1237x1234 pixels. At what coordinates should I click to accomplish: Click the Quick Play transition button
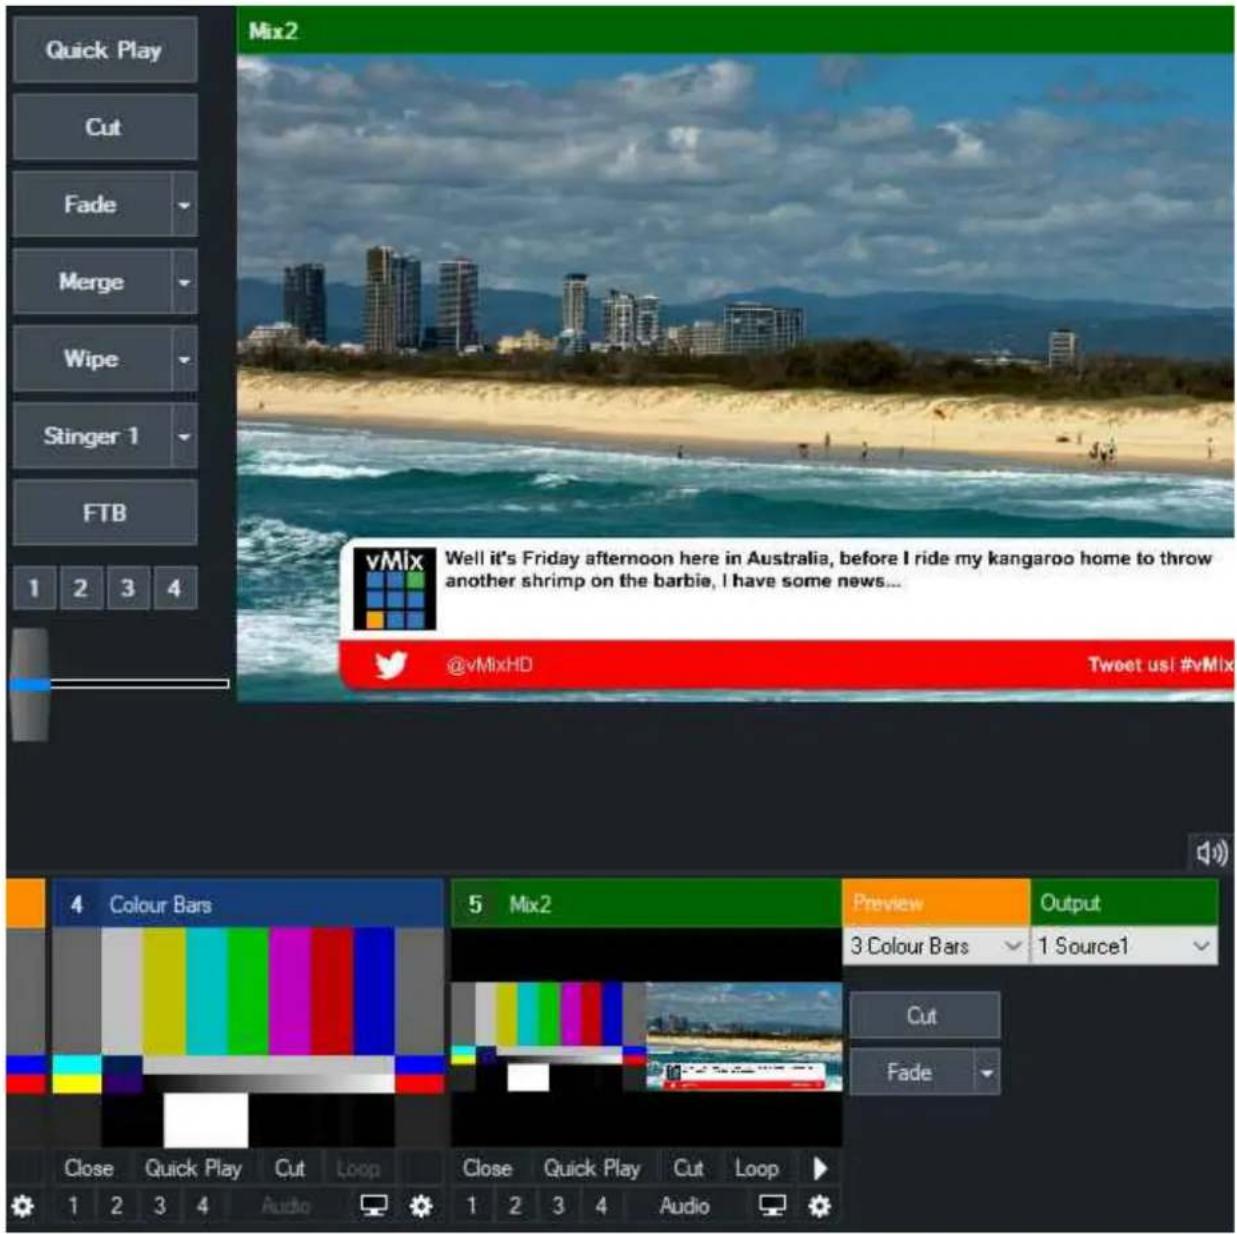(105, 50)
